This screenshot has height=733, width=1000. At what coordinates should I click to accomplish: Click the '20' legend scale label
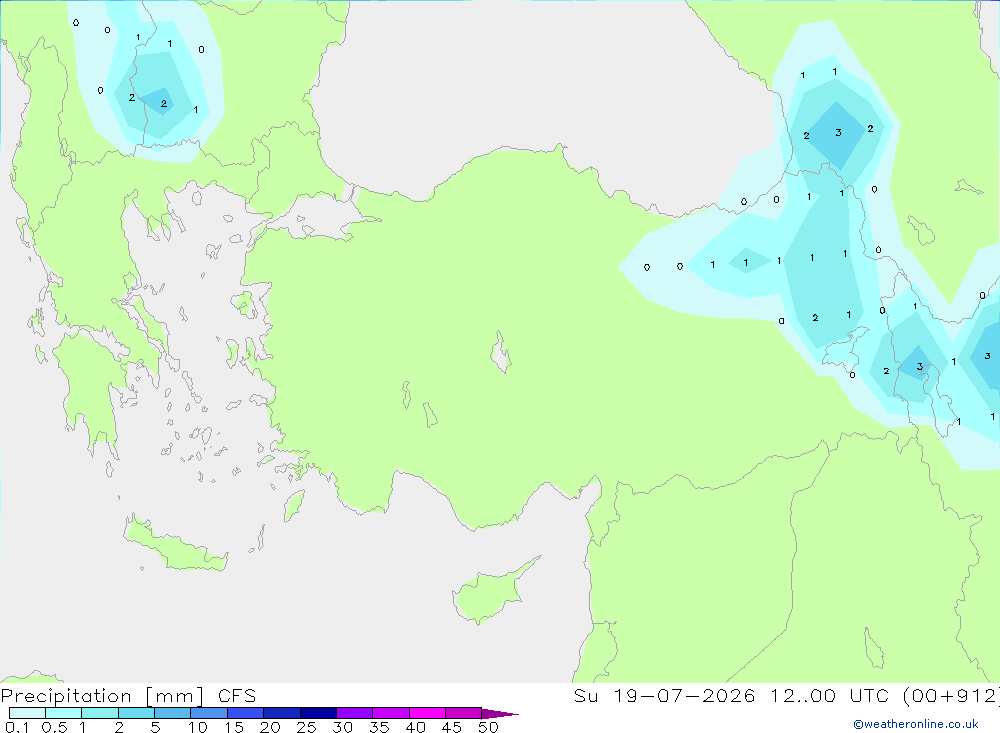click(x=270, y=727)
